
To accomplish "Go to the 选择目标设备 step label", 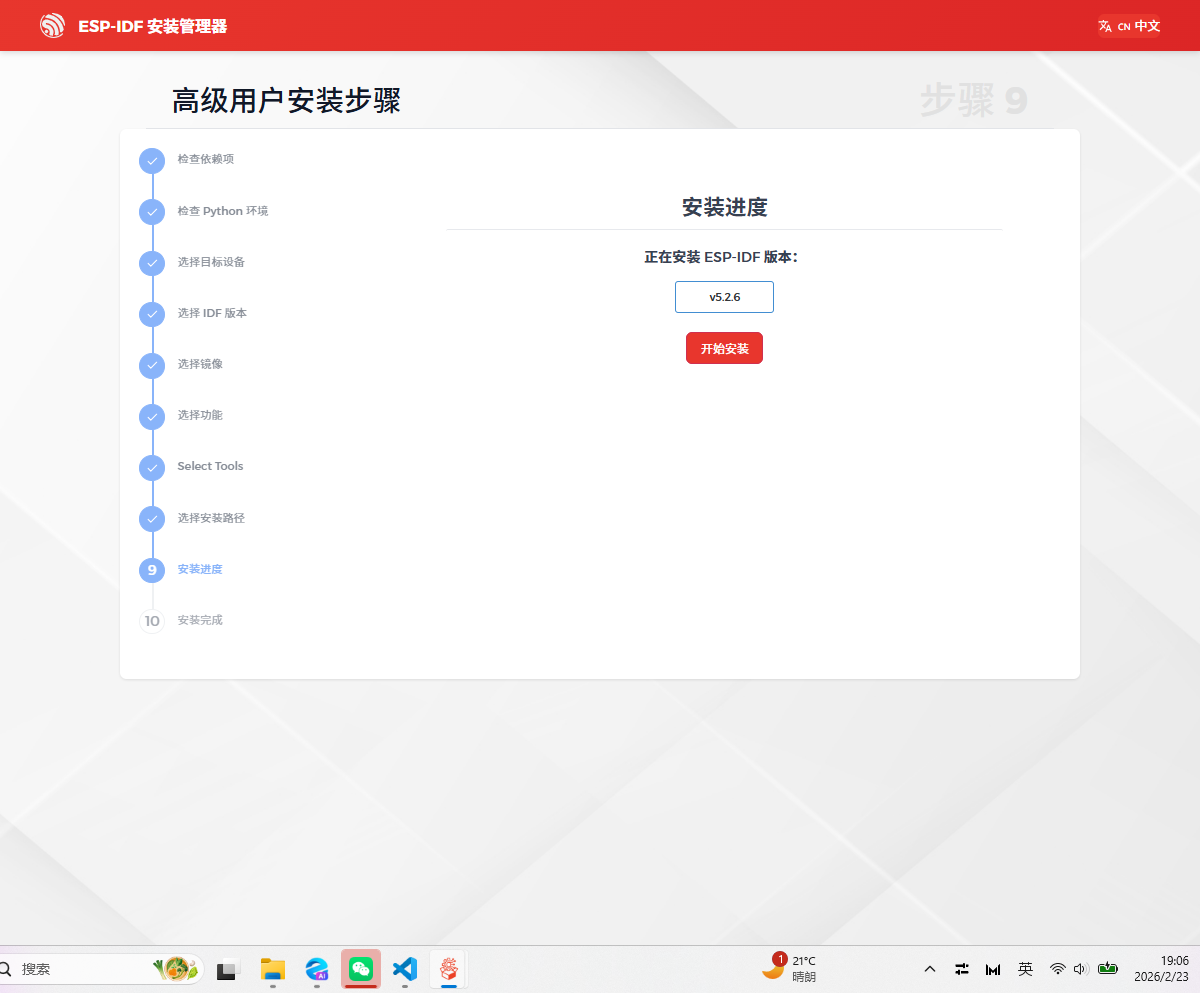I will click(x=211, y=262).
